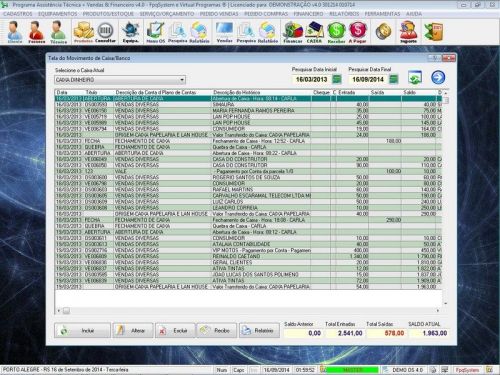Image resolution: width=500 pixels, height=375 pixels.
Task: Open the Financeiro money icon
Action: point(293,32)
